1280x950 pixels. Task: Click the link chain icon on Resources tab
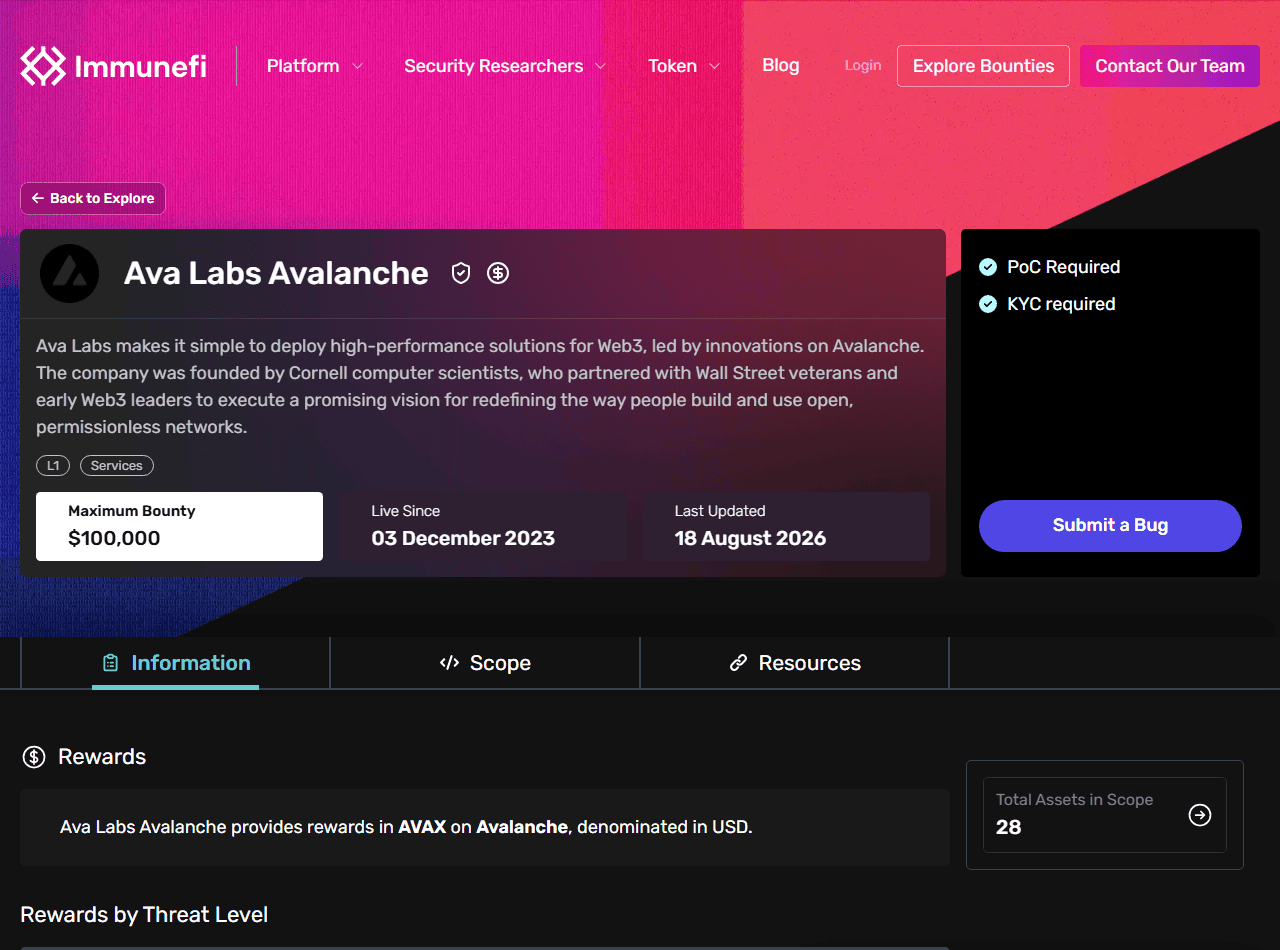tap(739, 663)
